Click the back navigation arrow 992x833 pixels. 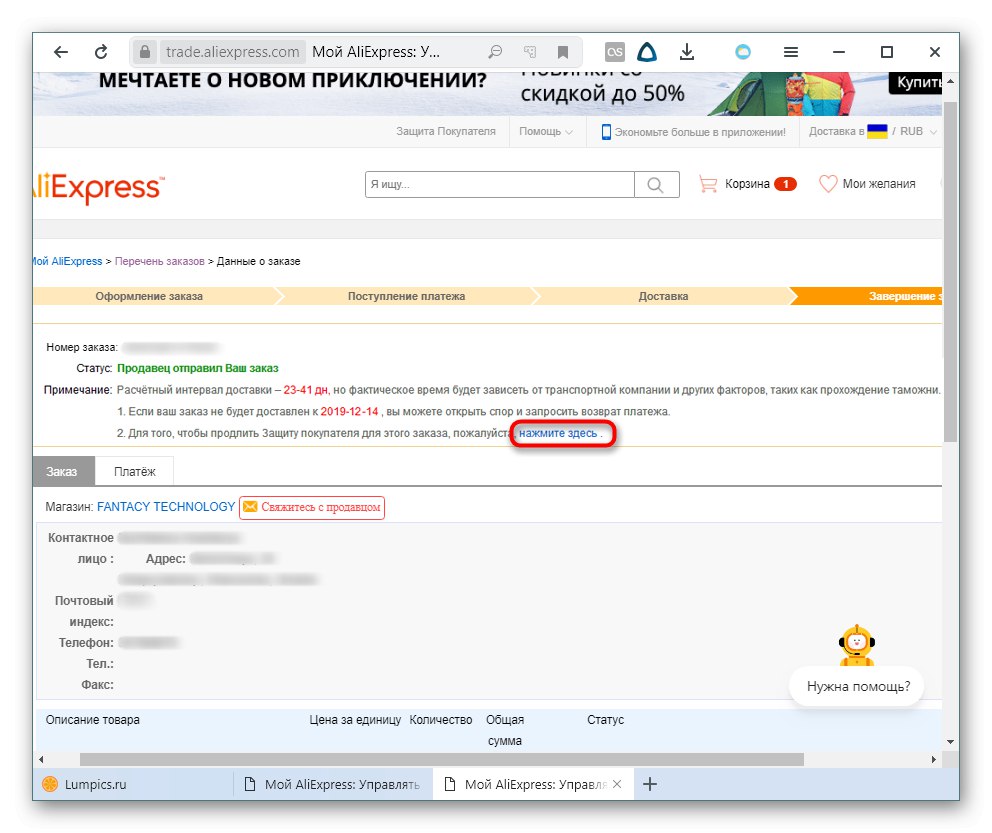(63, 51)
